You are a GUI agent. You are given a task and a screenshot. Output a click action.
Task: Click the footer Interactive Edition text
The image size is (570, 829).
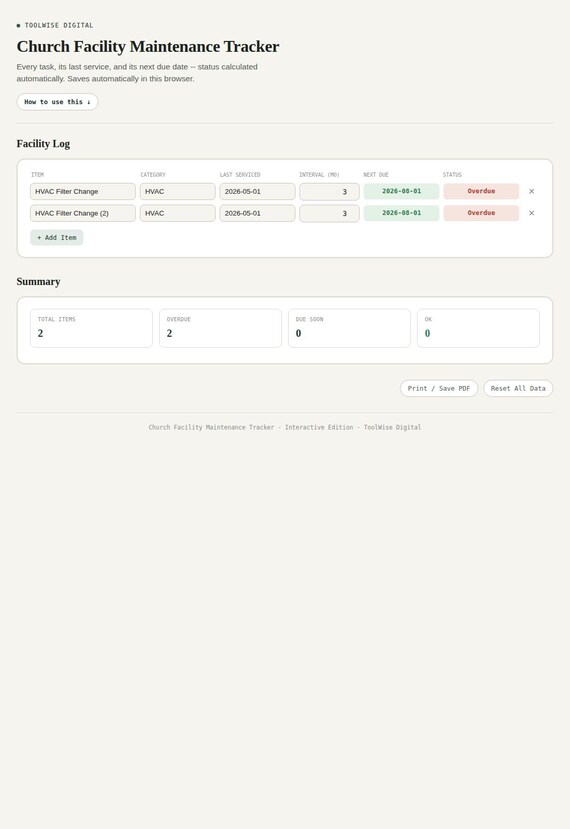(x=319, y=427)
